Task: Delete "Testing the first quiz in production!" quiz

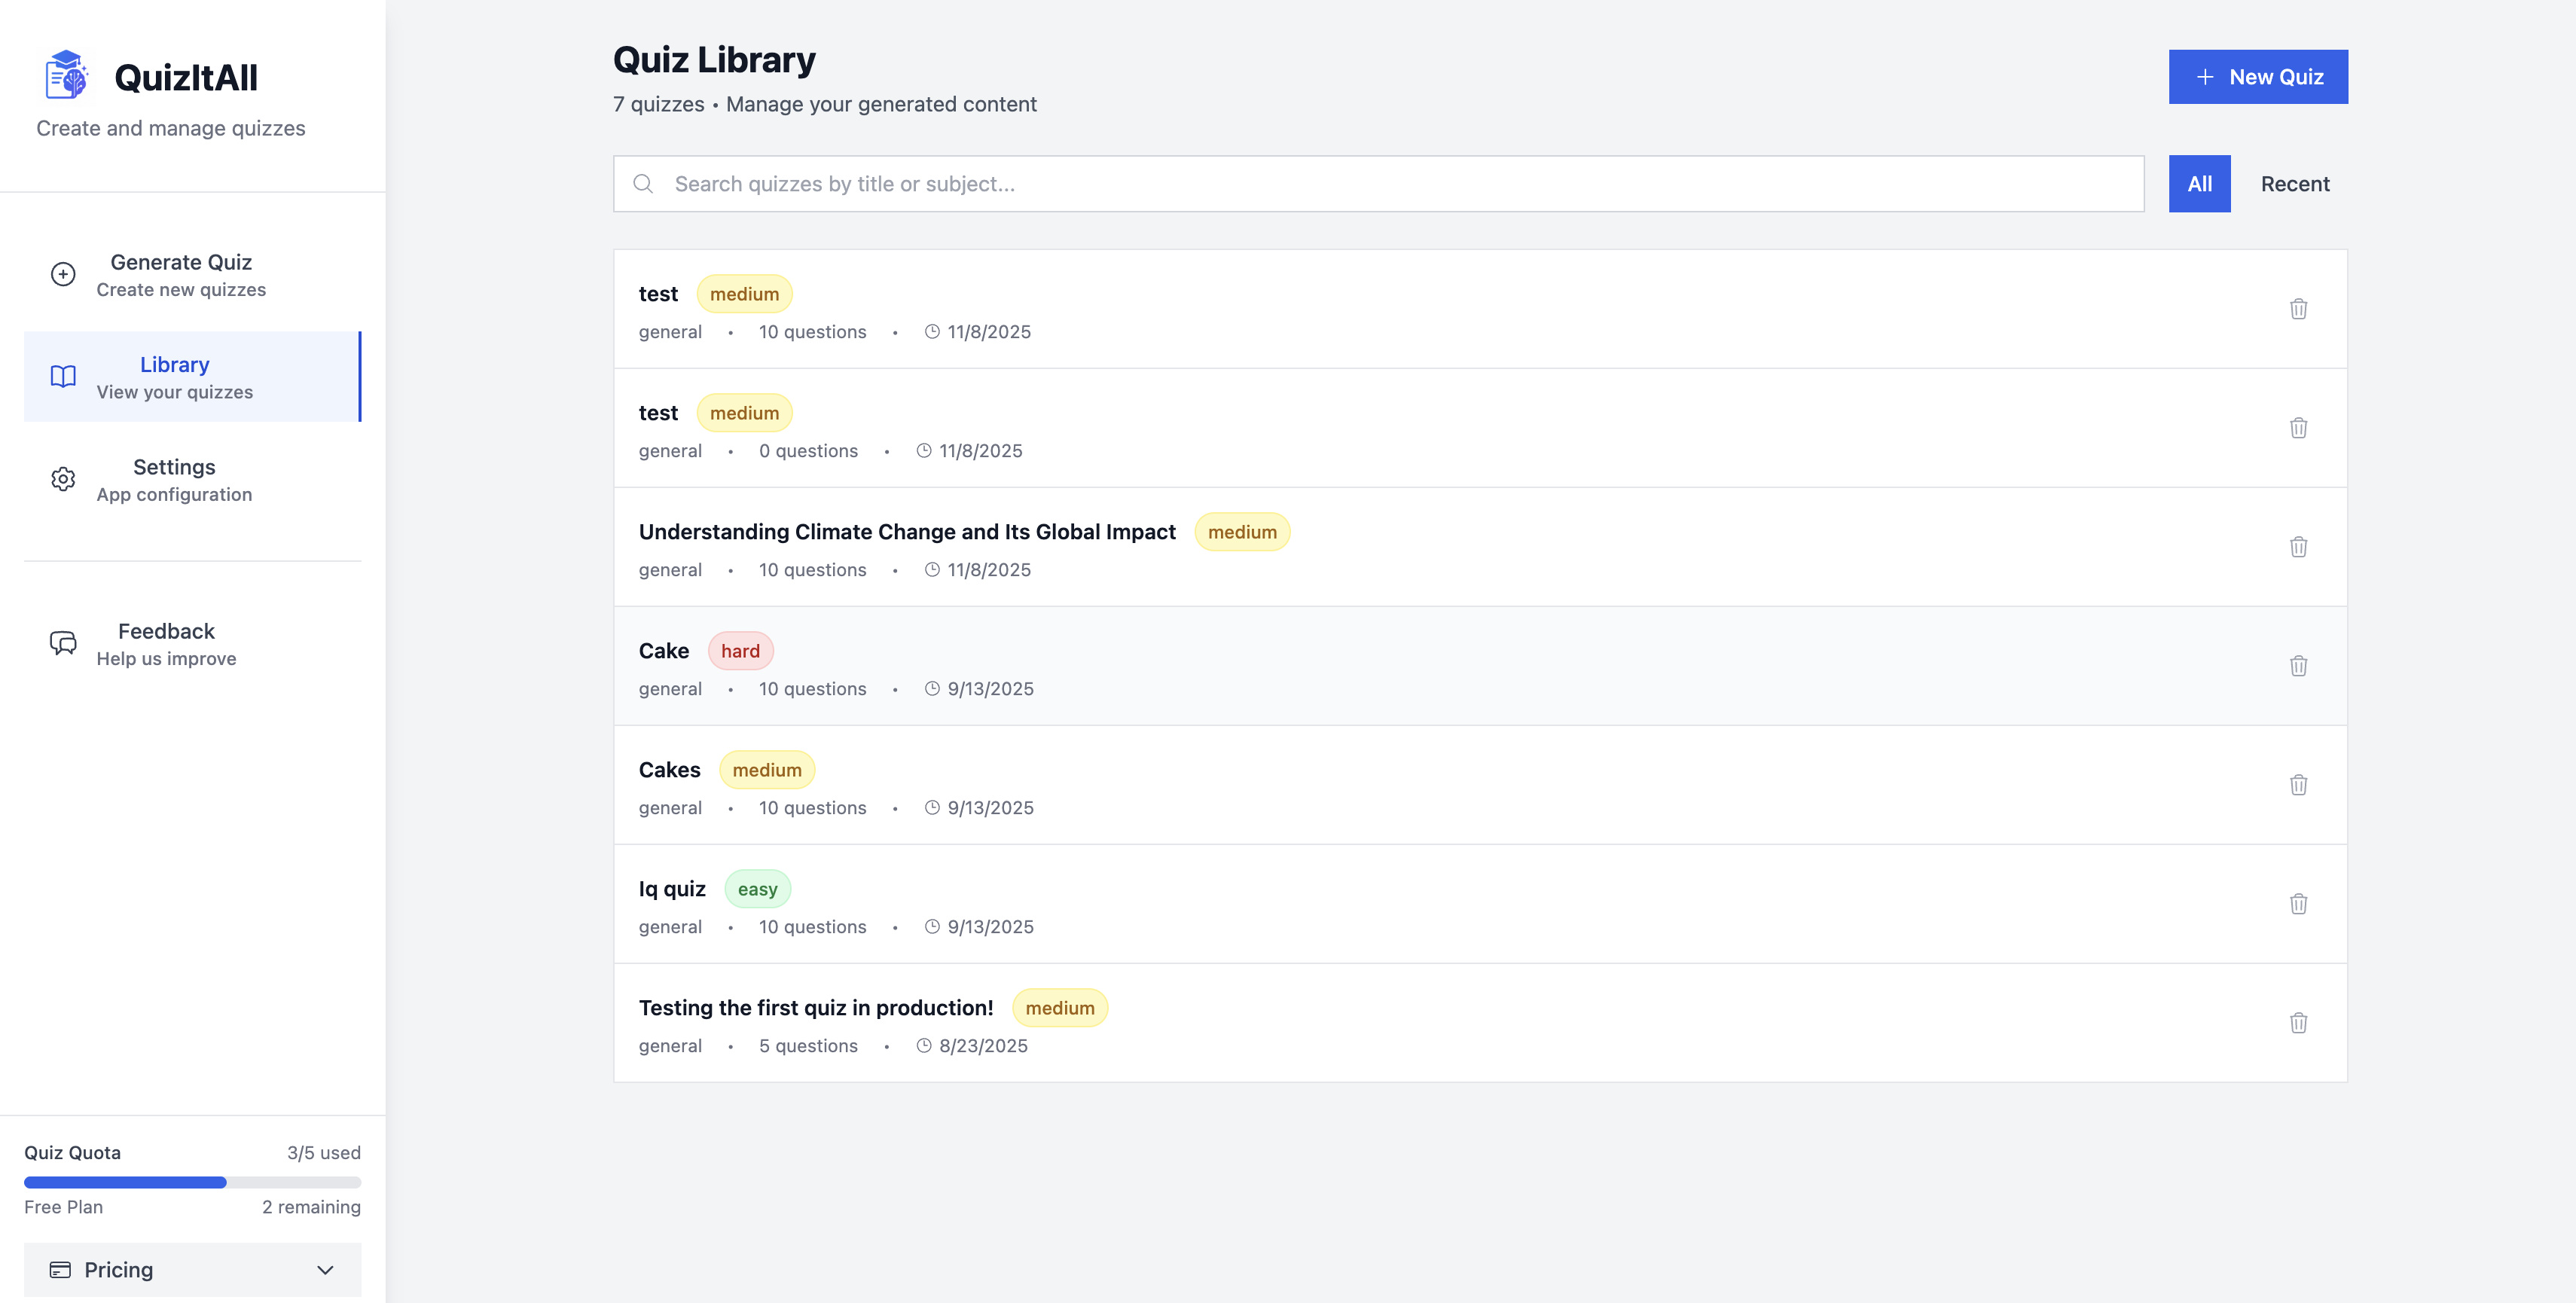Action: [x=2299, y=1022]
